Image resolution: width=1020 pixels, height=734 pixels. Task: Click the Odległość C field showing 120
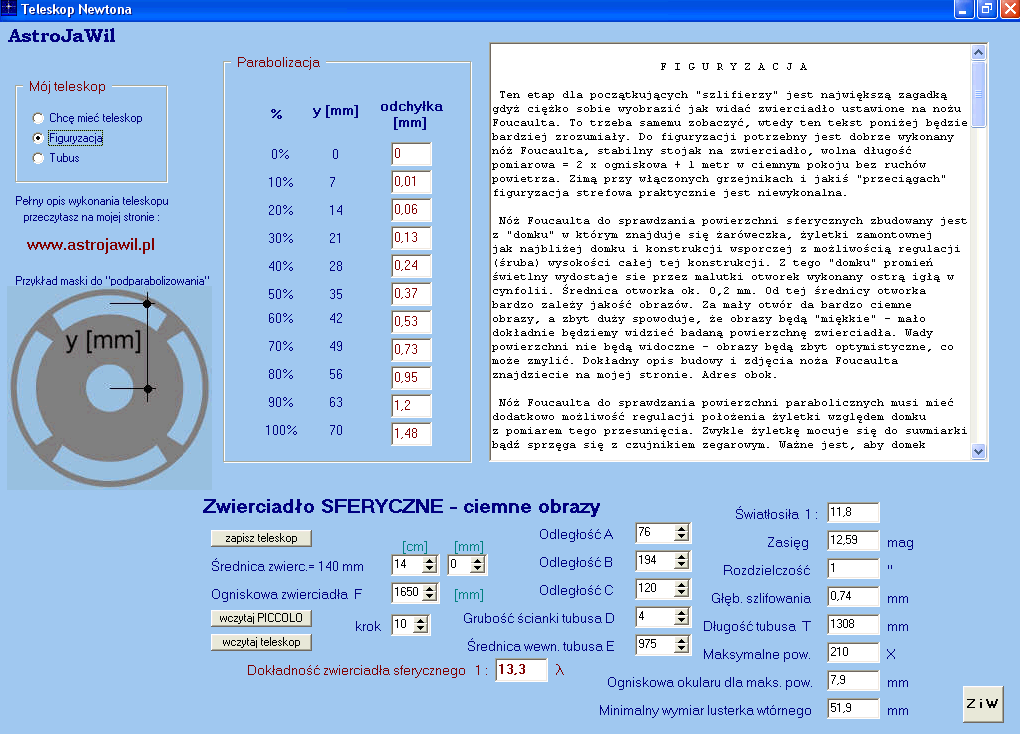(x=655, y=588)
